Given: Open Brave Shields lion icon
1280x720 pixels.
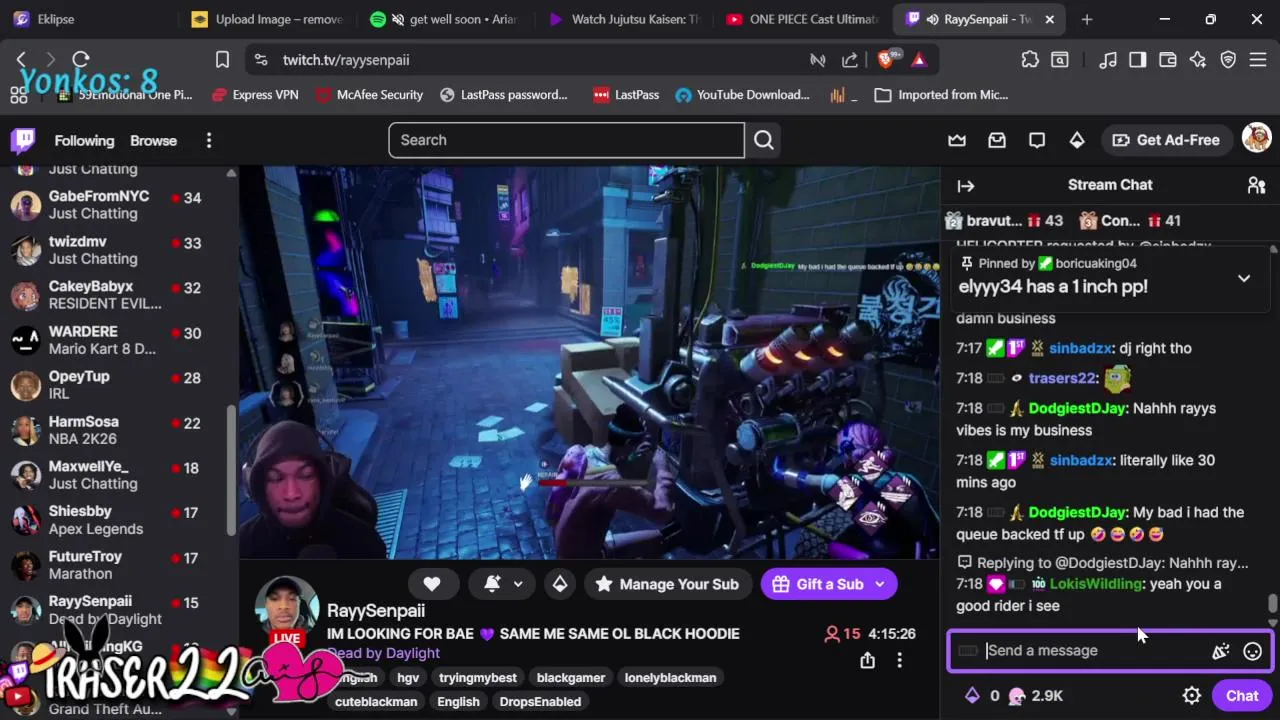Looking at the screenshot, I should pos(886,60).
